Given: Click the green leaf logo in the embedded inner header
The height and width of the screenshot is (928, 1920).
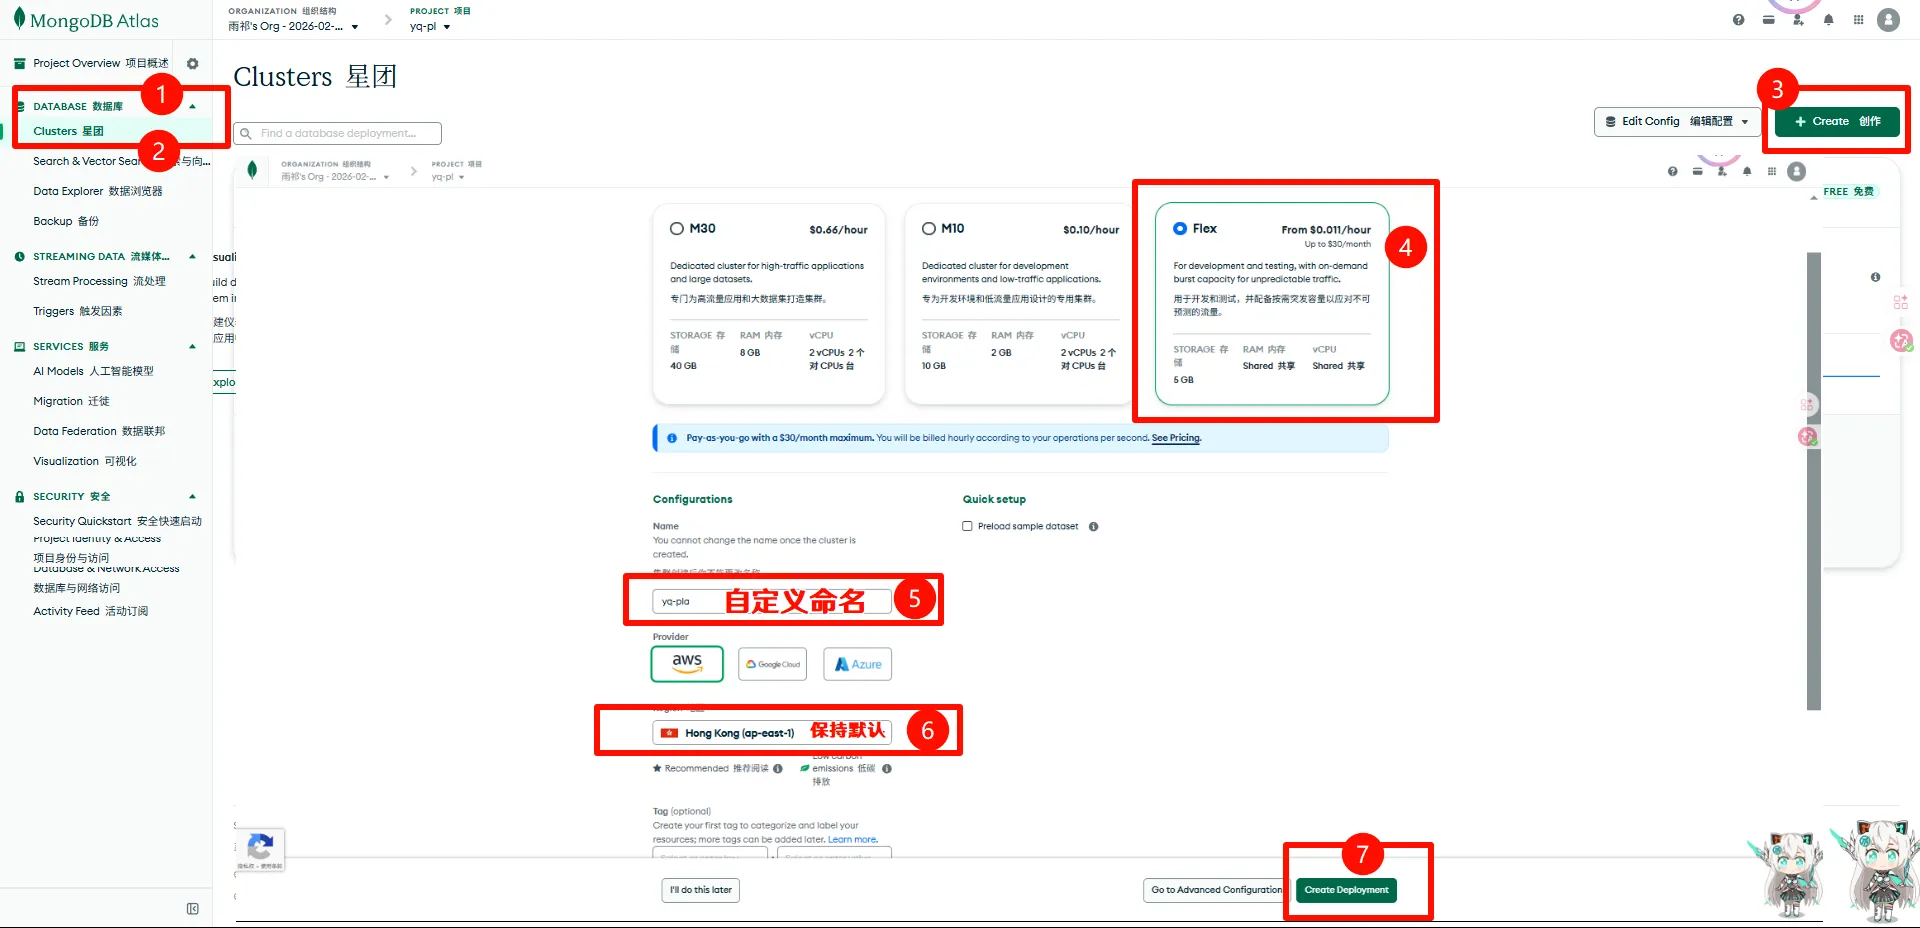Looking at the screenshot, I should (x=252, y=170).
